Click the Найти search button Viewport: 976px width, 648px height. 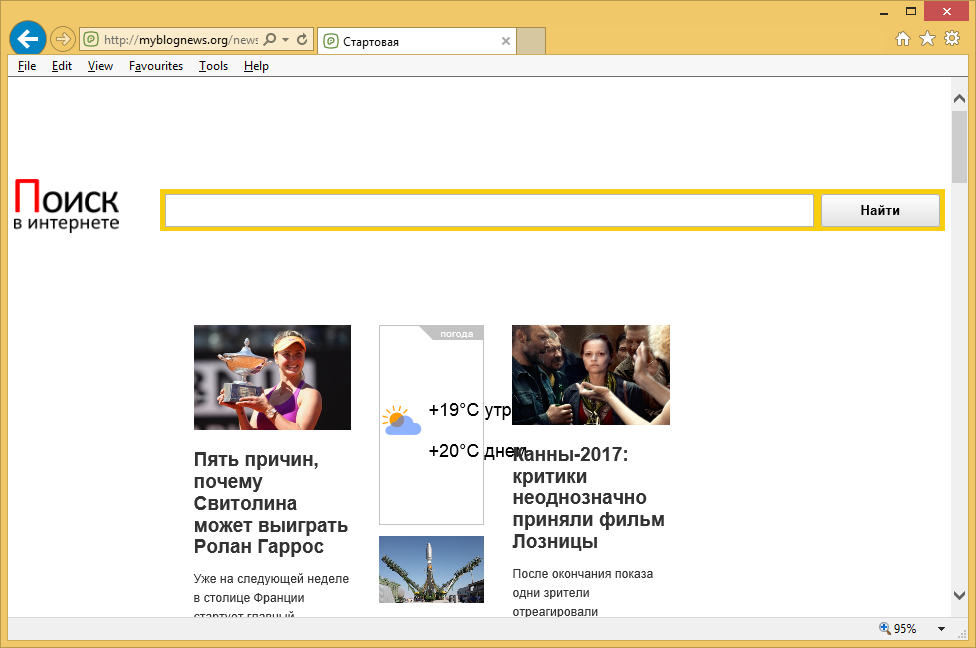pos(880,211)
